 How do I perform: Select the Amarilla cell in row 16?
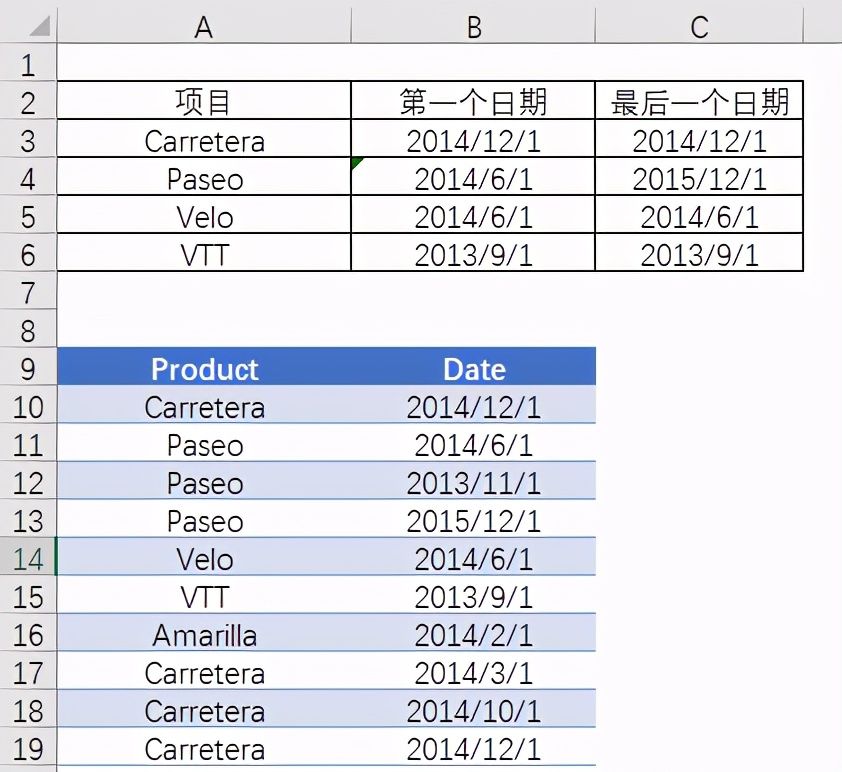(x=204, y=635)
